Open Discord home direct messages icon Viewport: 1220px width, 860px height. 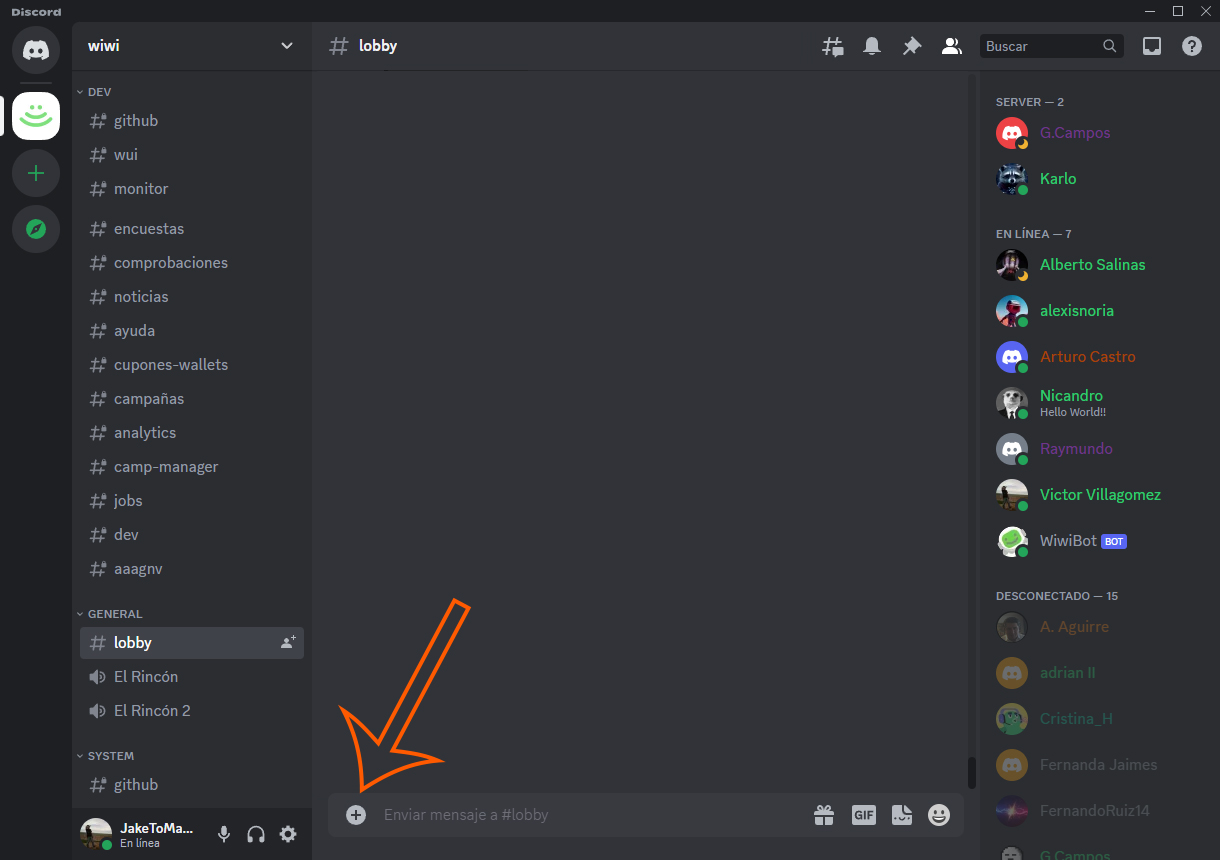click(36, 48)
